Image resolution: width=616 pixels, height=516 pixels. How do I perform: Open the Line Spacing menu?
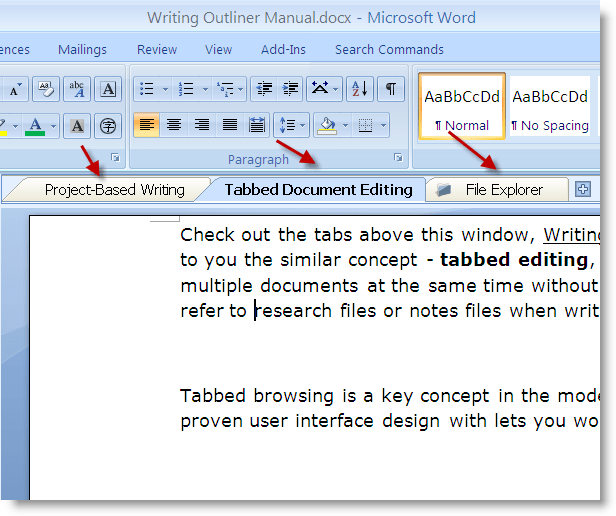click(x=292, y=125)
